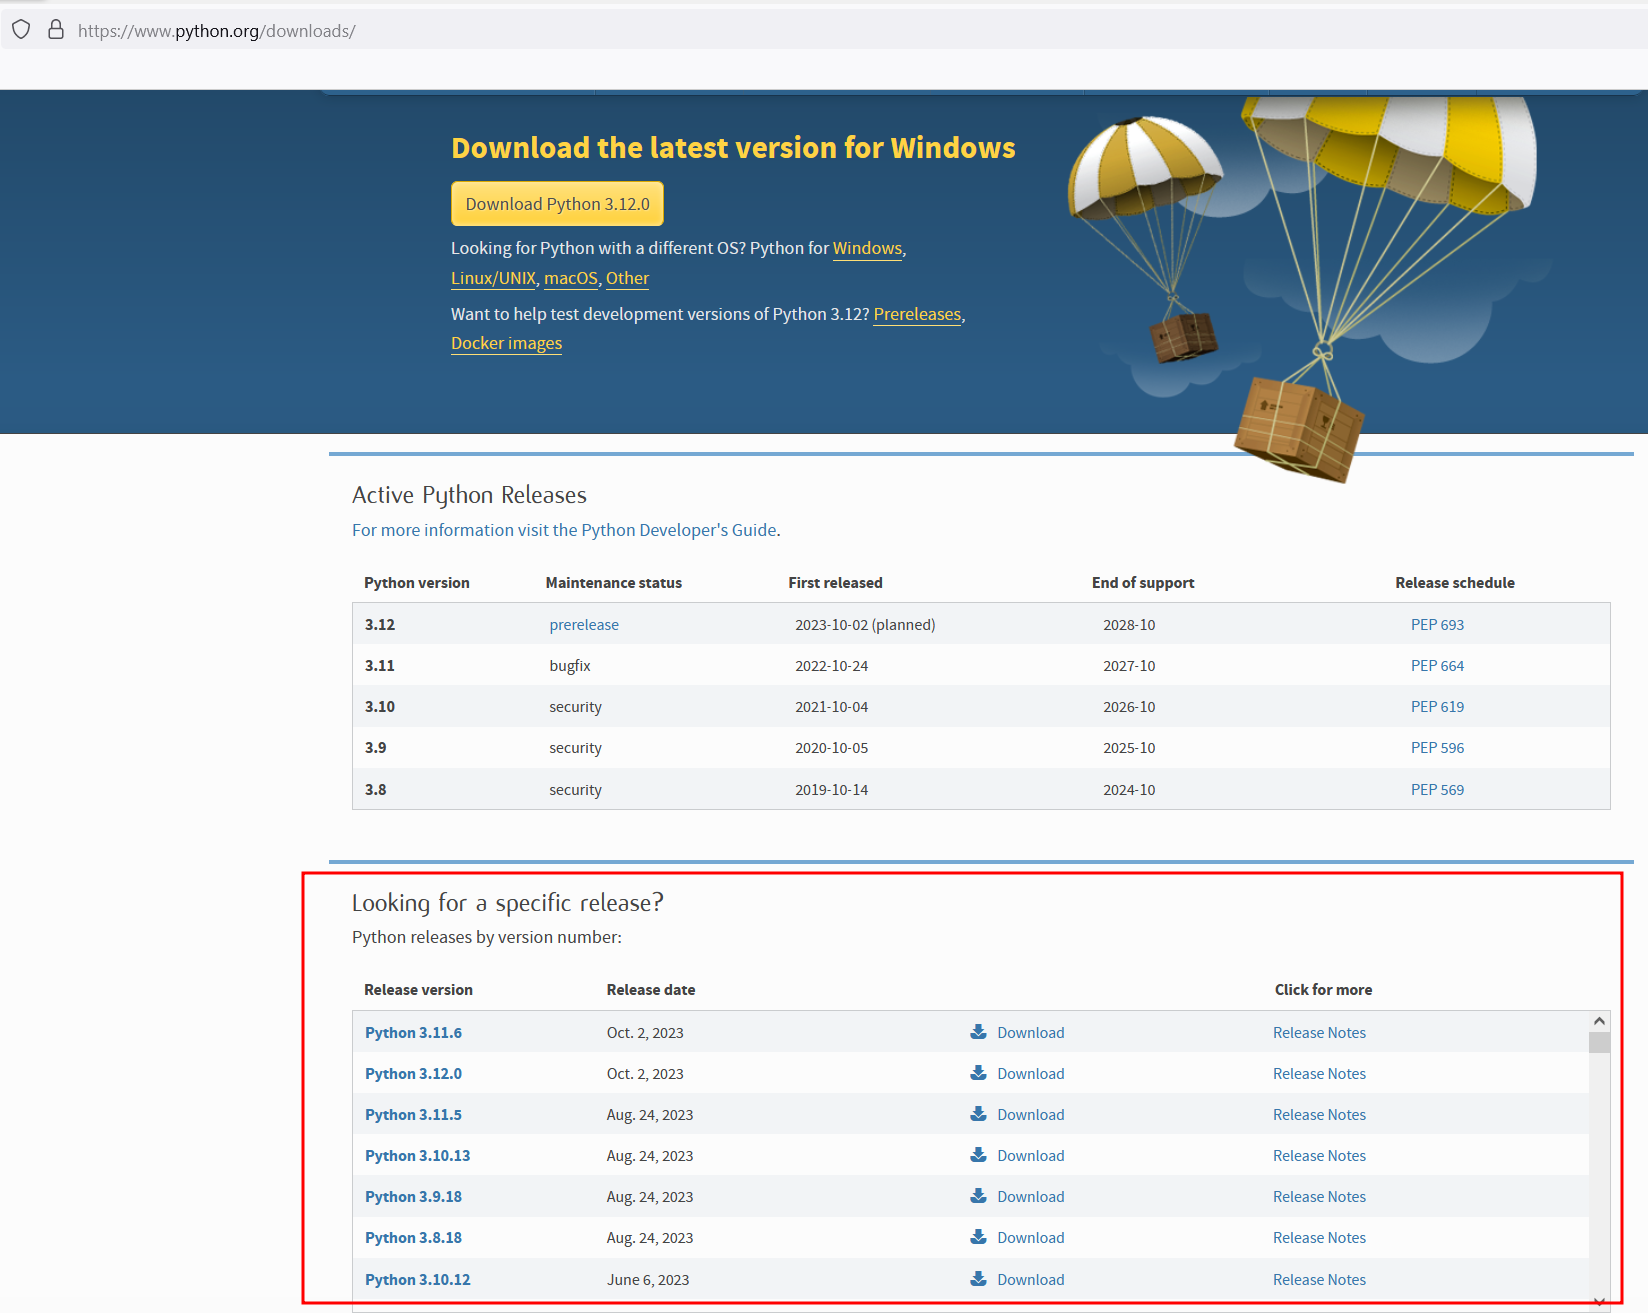Viewport: 1648px width, 1313px height.
Task: View Release Notes for Python 3.9.18
Action: 1319,1197
